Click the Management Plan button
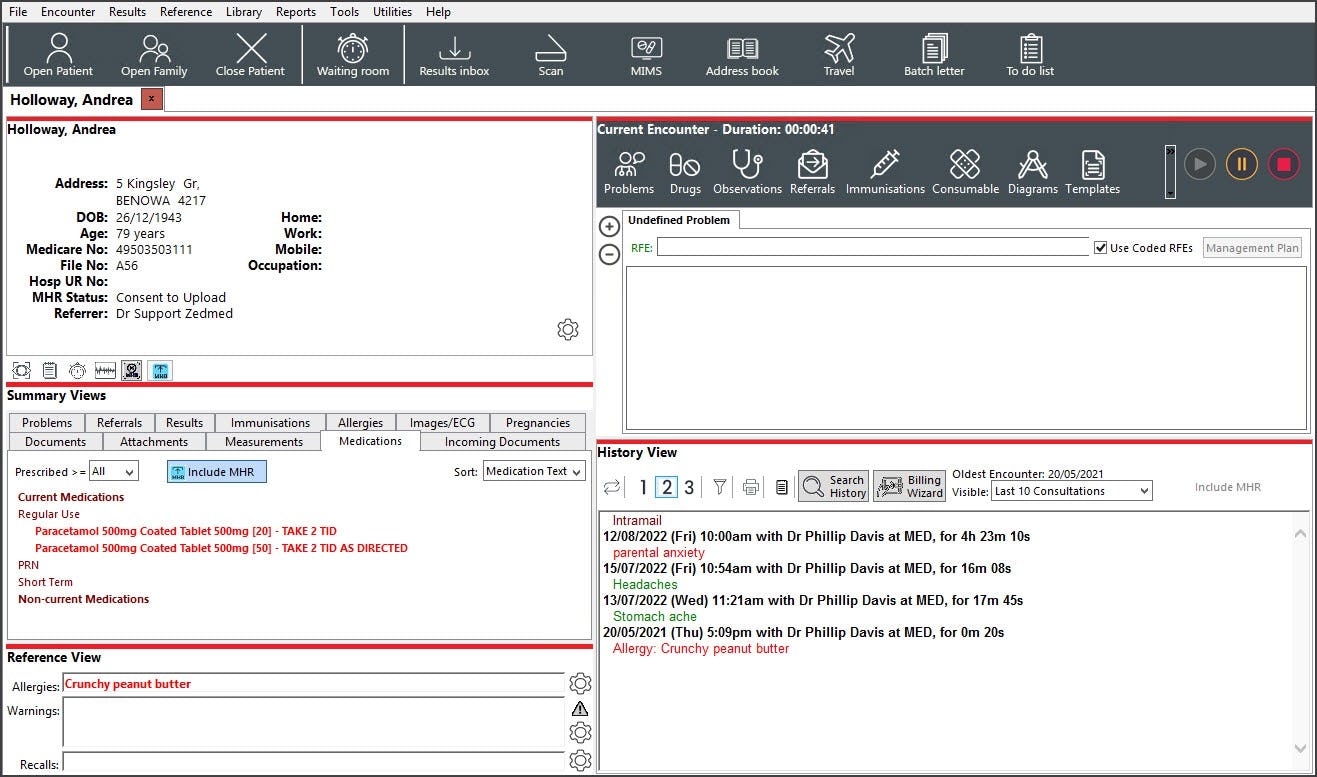Image resolution: width=1317 pixels, height=777 pixels. [x=1251, y=247]
